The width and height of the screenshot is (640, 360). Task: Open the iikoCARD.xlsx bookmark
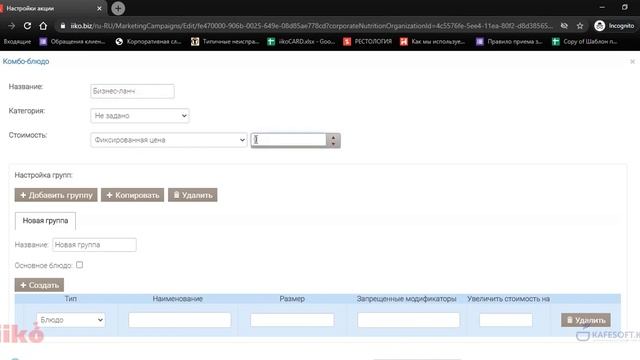[301, 41]
